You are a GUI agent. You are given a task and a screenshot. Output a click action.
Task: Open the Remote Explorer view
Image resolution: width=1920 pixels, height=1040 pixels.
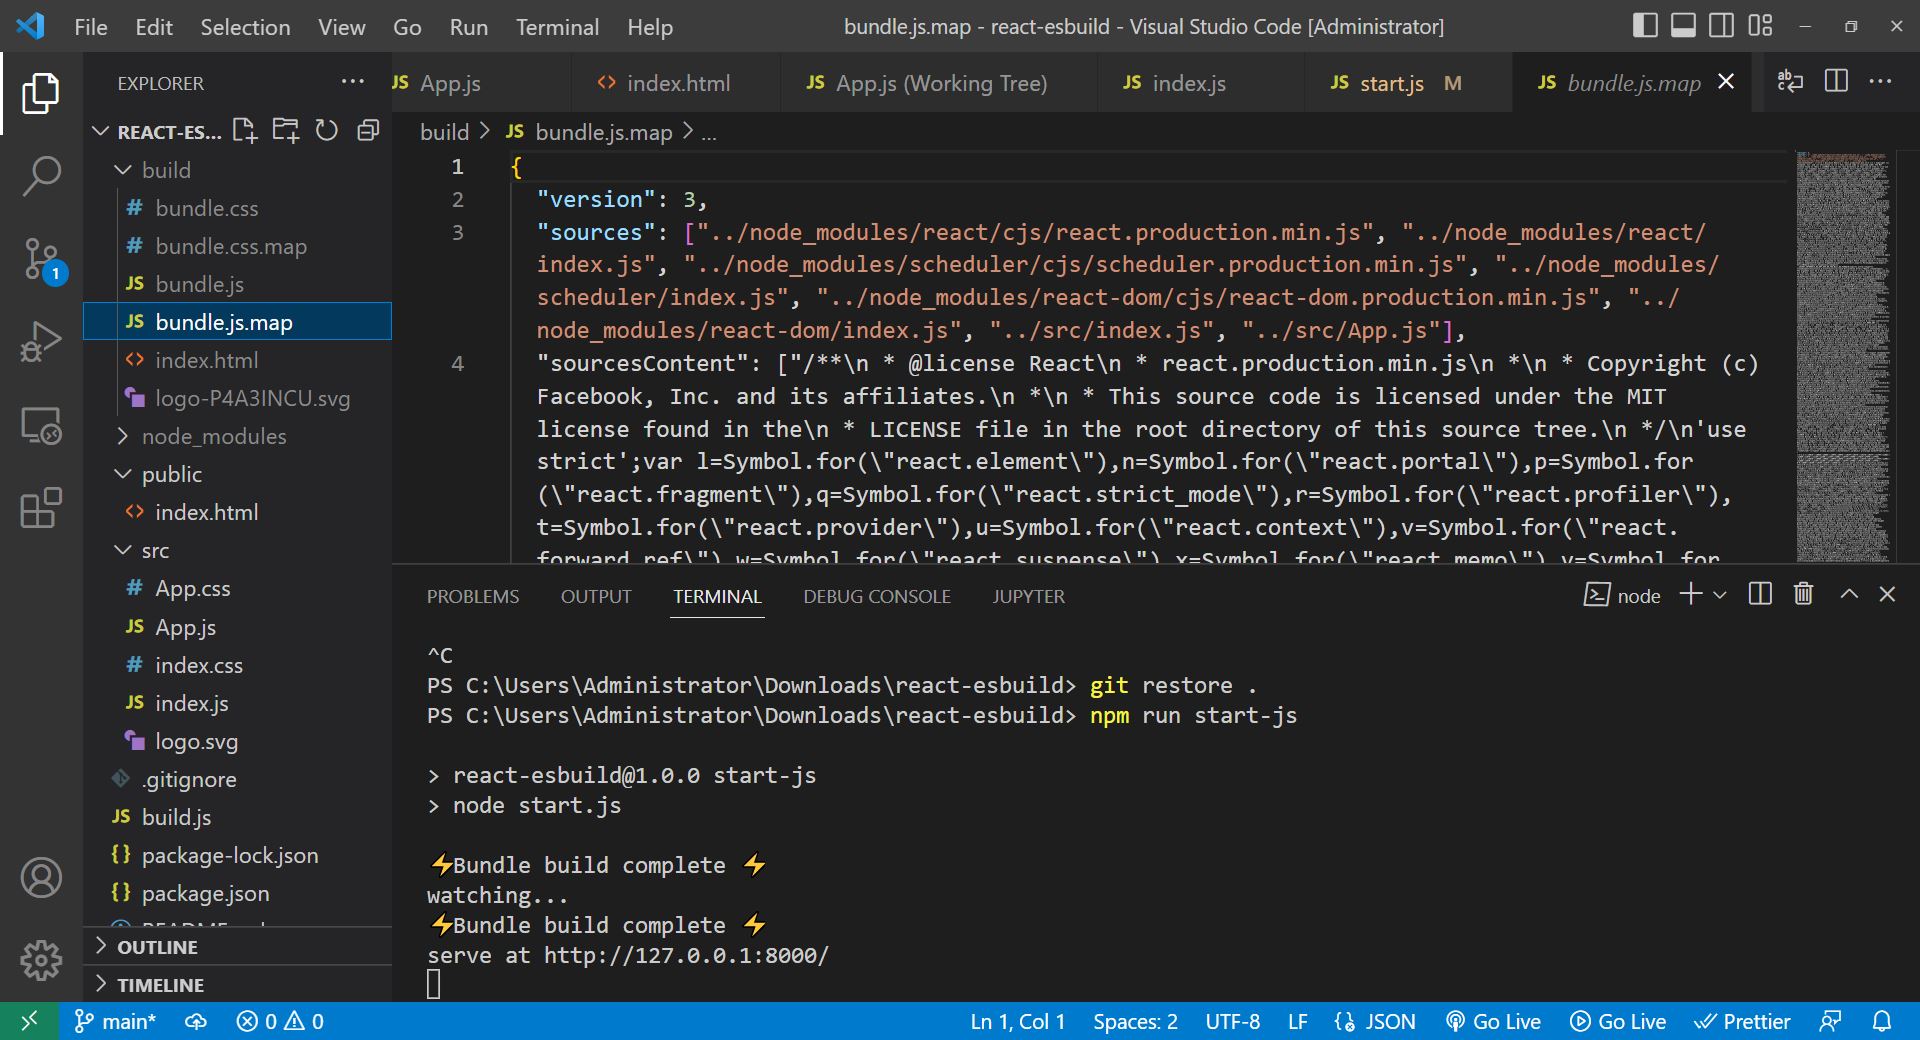point(41,426)
